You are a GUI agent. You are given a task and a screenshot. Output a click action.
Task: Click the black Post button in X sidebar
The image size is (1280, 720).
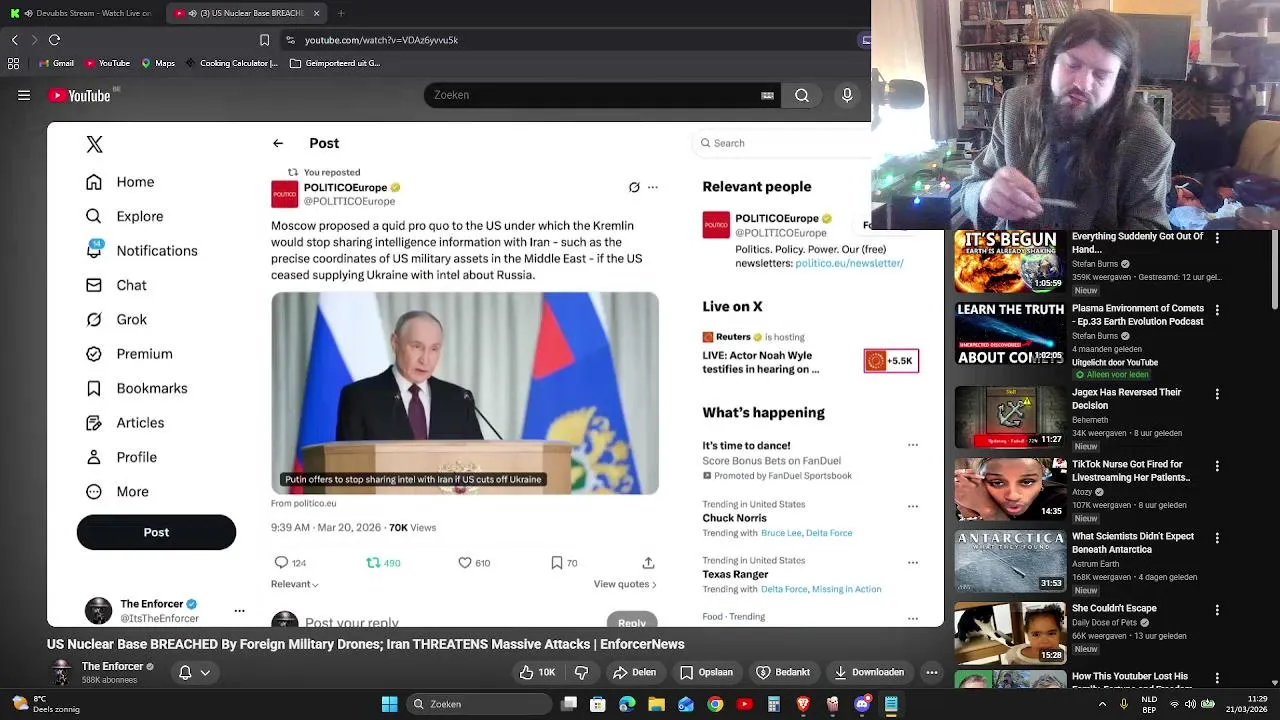click(156, 532)
